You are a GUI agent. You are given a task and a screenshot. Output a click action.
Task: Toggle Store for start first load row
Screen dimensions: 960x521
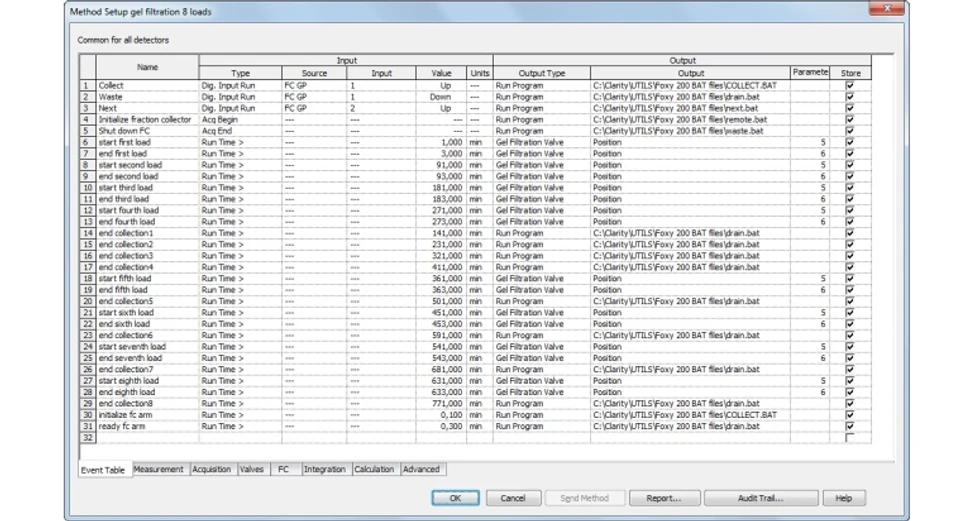[850, 142]
